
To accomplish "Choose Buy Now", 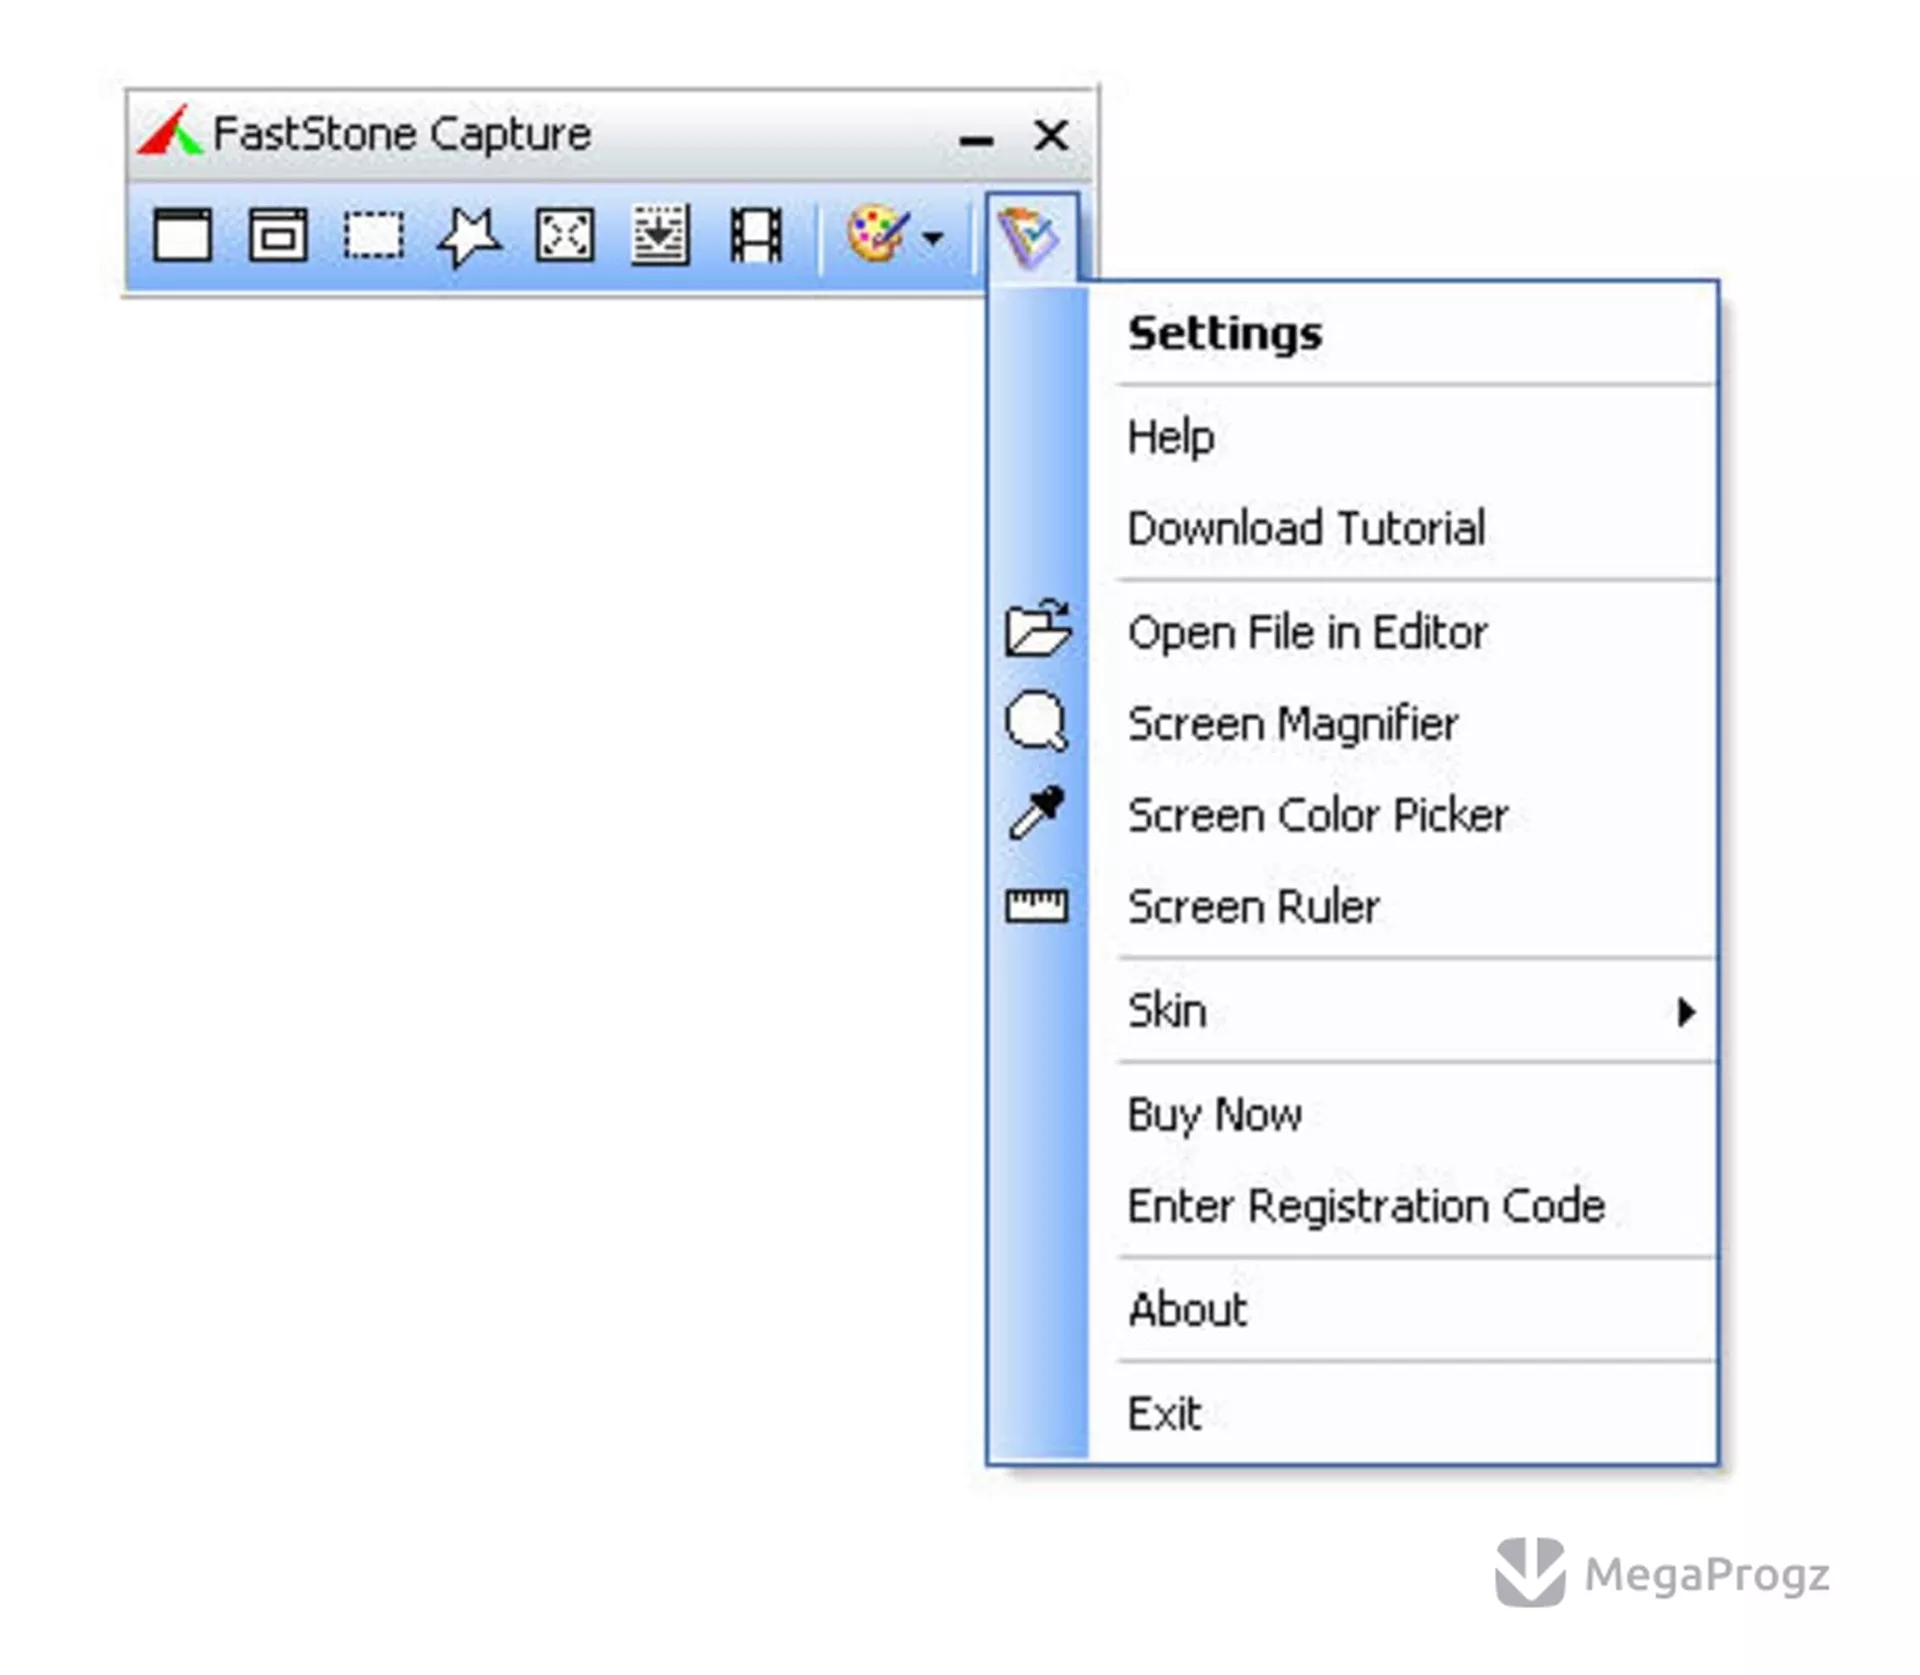I will 1402,1114.
